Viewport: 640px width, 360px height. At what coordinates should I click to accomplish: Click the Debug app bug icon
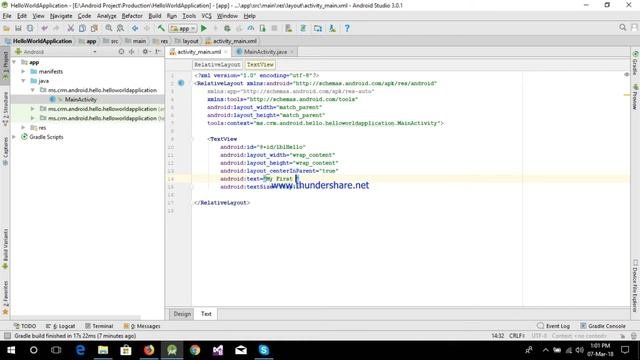click(x=227, y=28)
